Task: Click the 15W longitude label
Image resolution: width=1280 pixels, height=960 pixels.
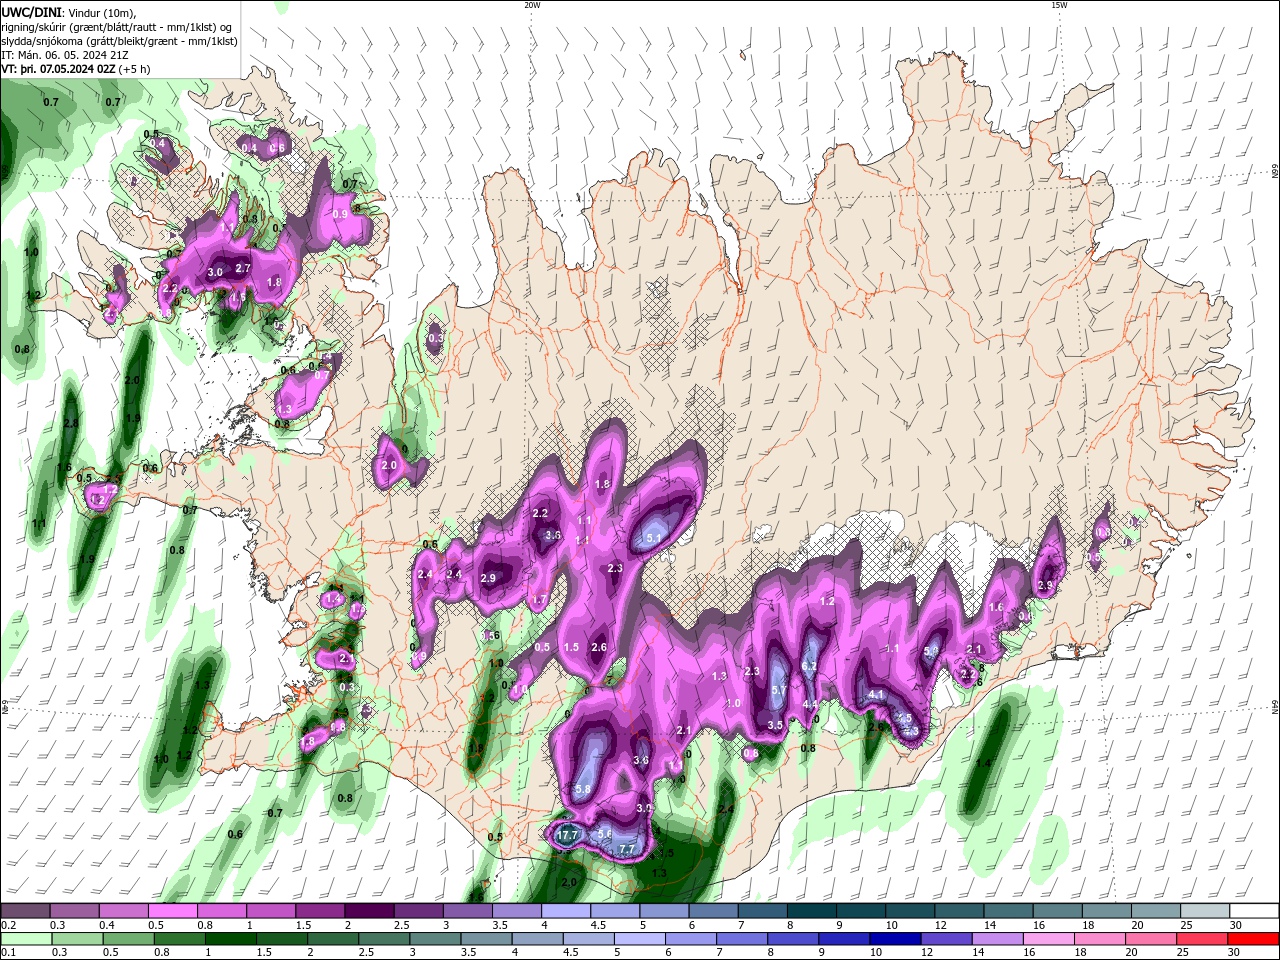Action: coord(1058,5)
